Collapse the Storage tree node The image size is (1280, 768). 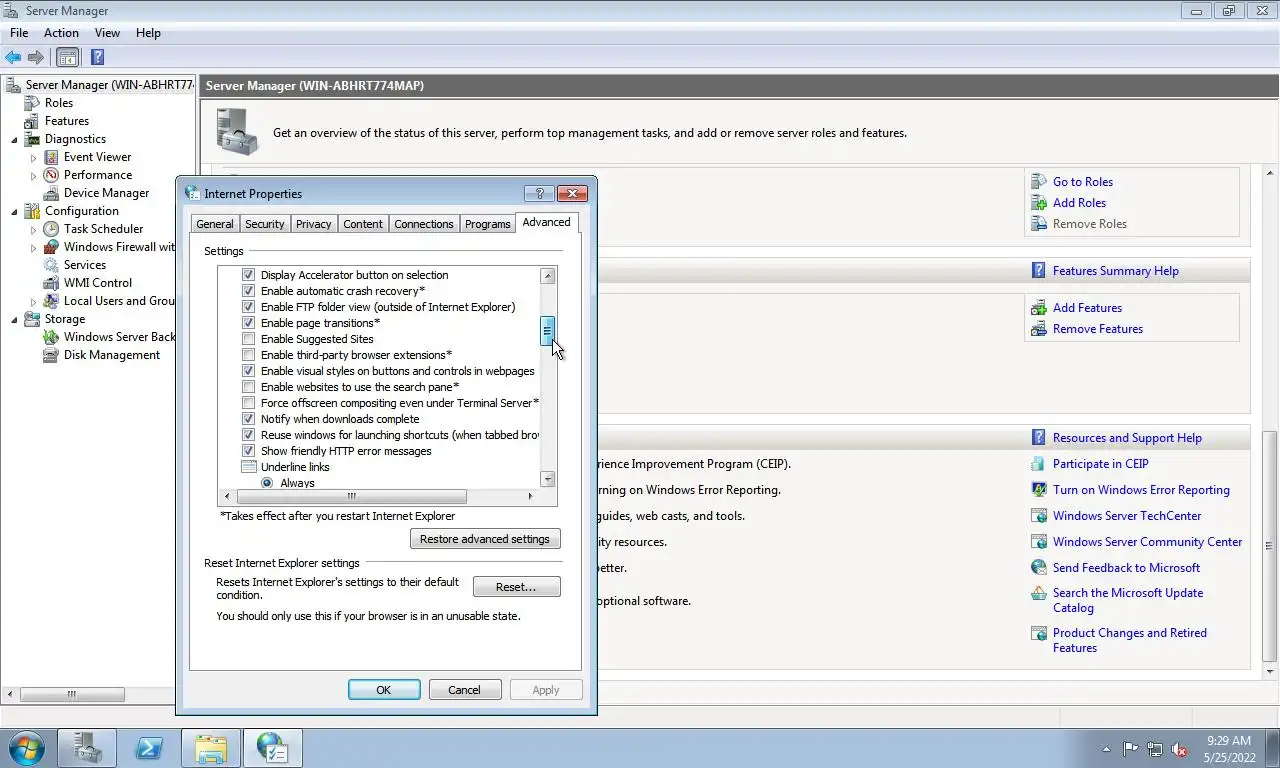(x=15, y=319)
